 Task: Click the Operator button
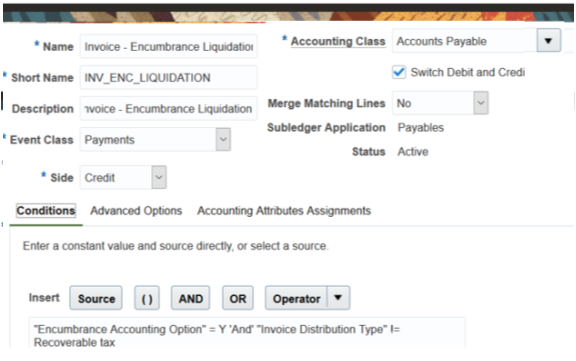coord(296,298)
